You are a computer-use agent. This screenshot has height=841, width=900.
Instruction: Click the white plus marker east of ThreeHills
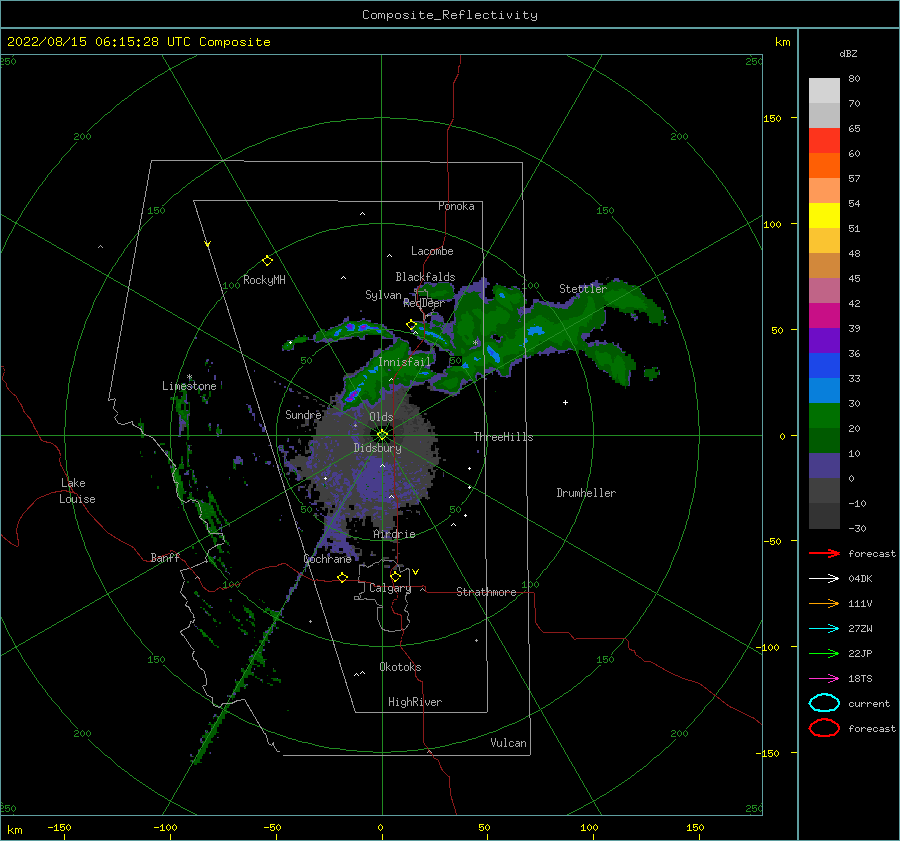(565, 402)
